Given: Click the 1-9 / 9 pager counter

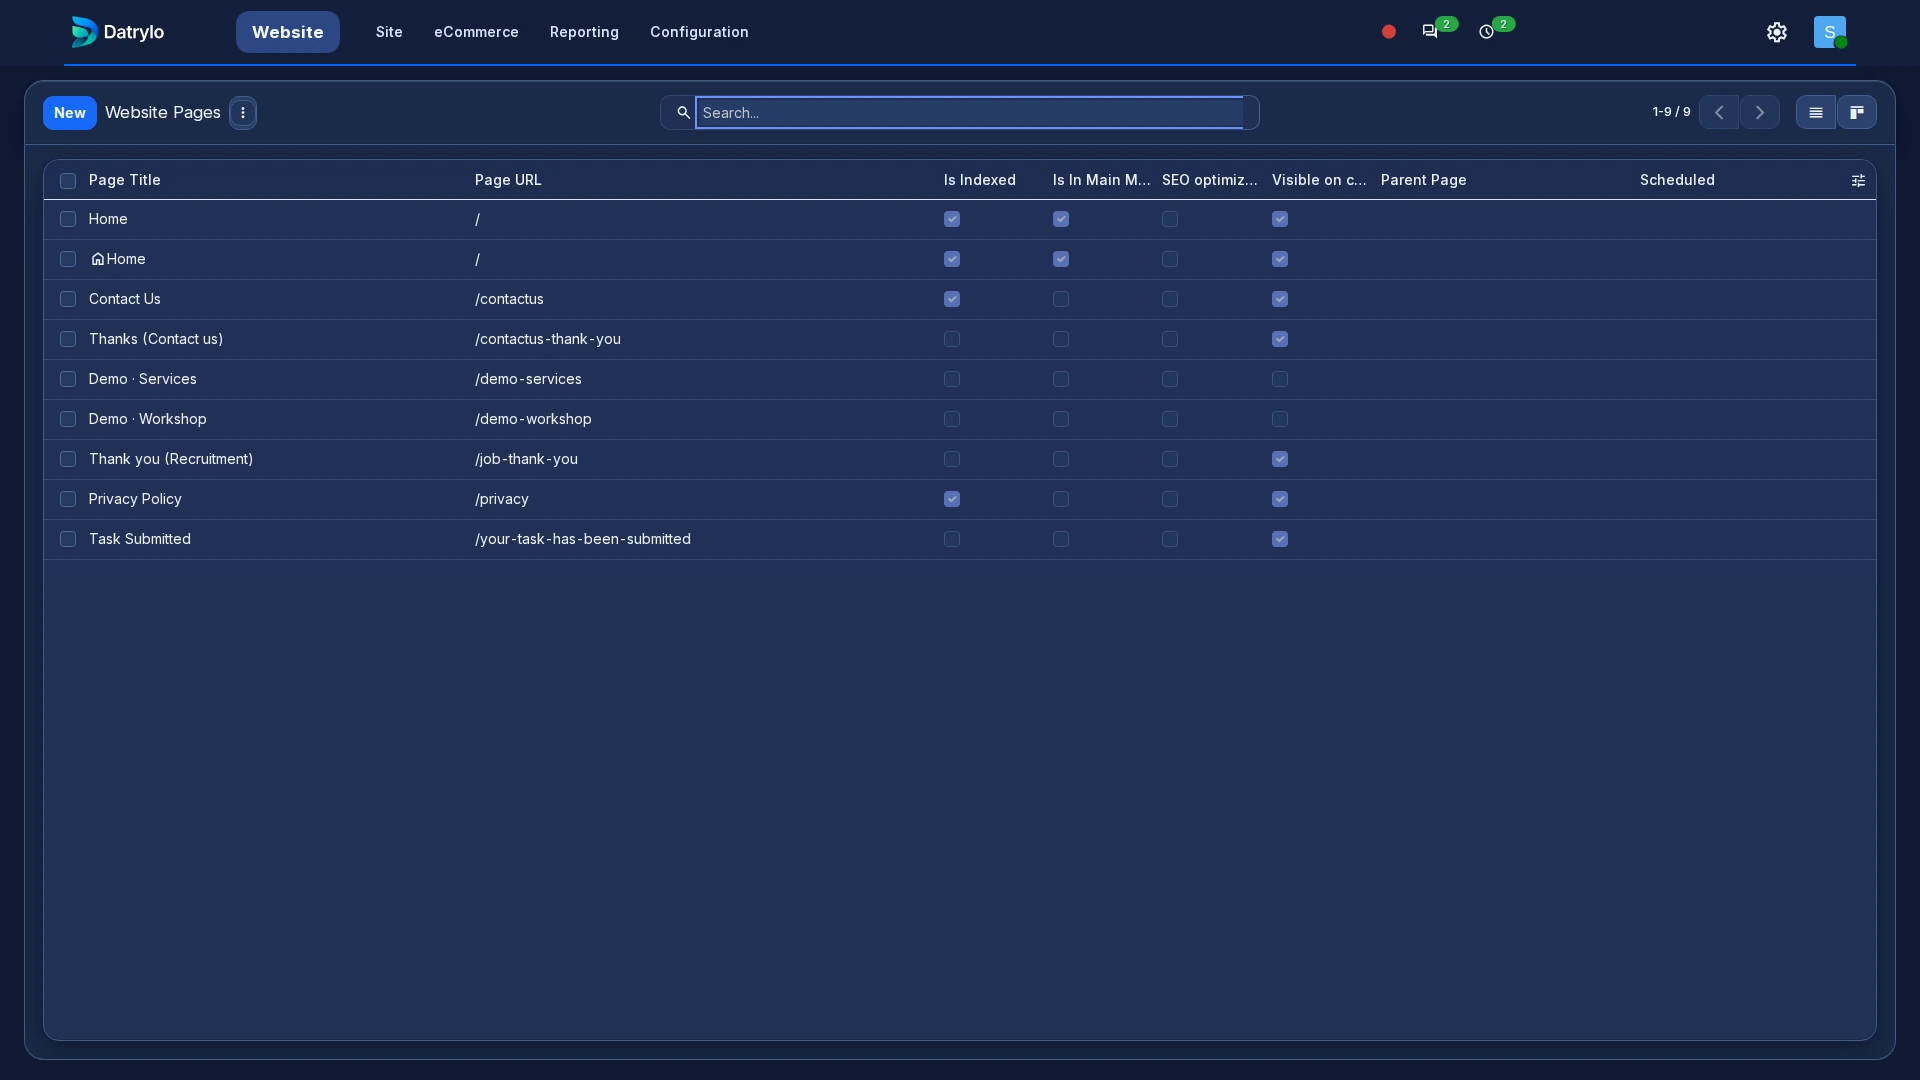Looking at the screenshot, I should point(1671,112).
